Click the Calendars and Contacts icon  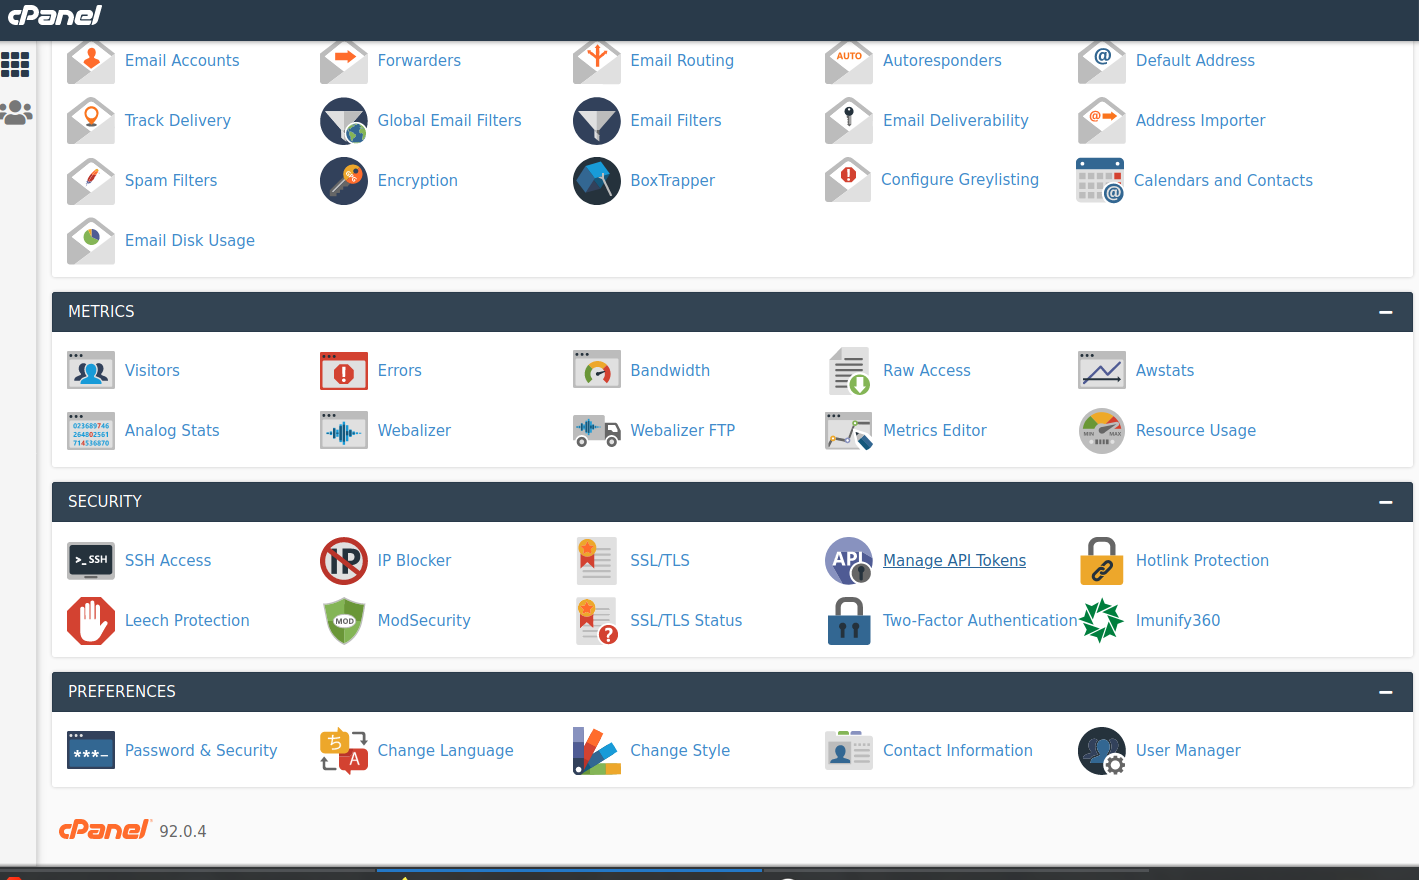[1100, 180]
